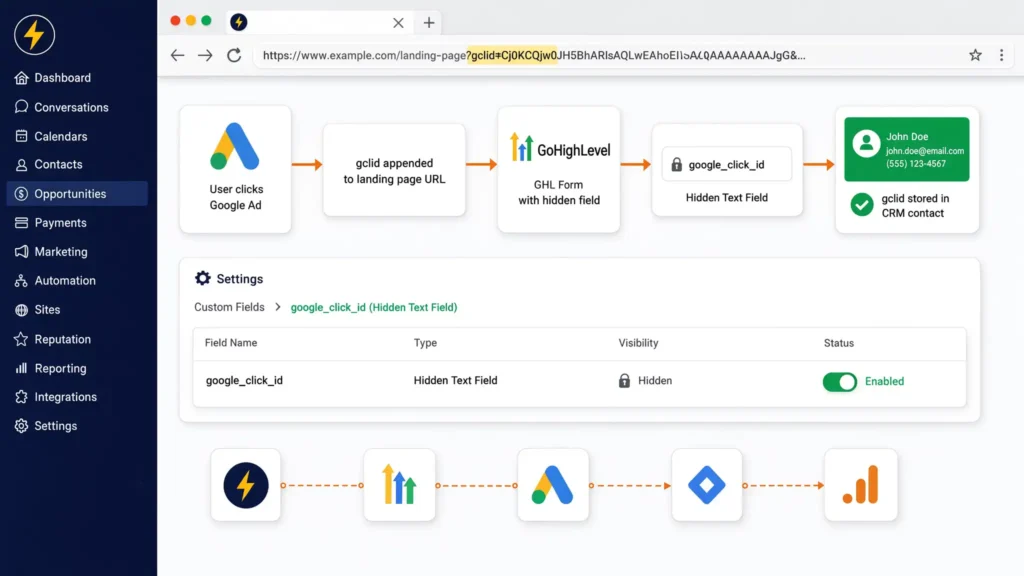Click the breadcrumb chevron after Custom Fields
The width and height of the screenshot is (1024, 576).
[x=278, y=307]
